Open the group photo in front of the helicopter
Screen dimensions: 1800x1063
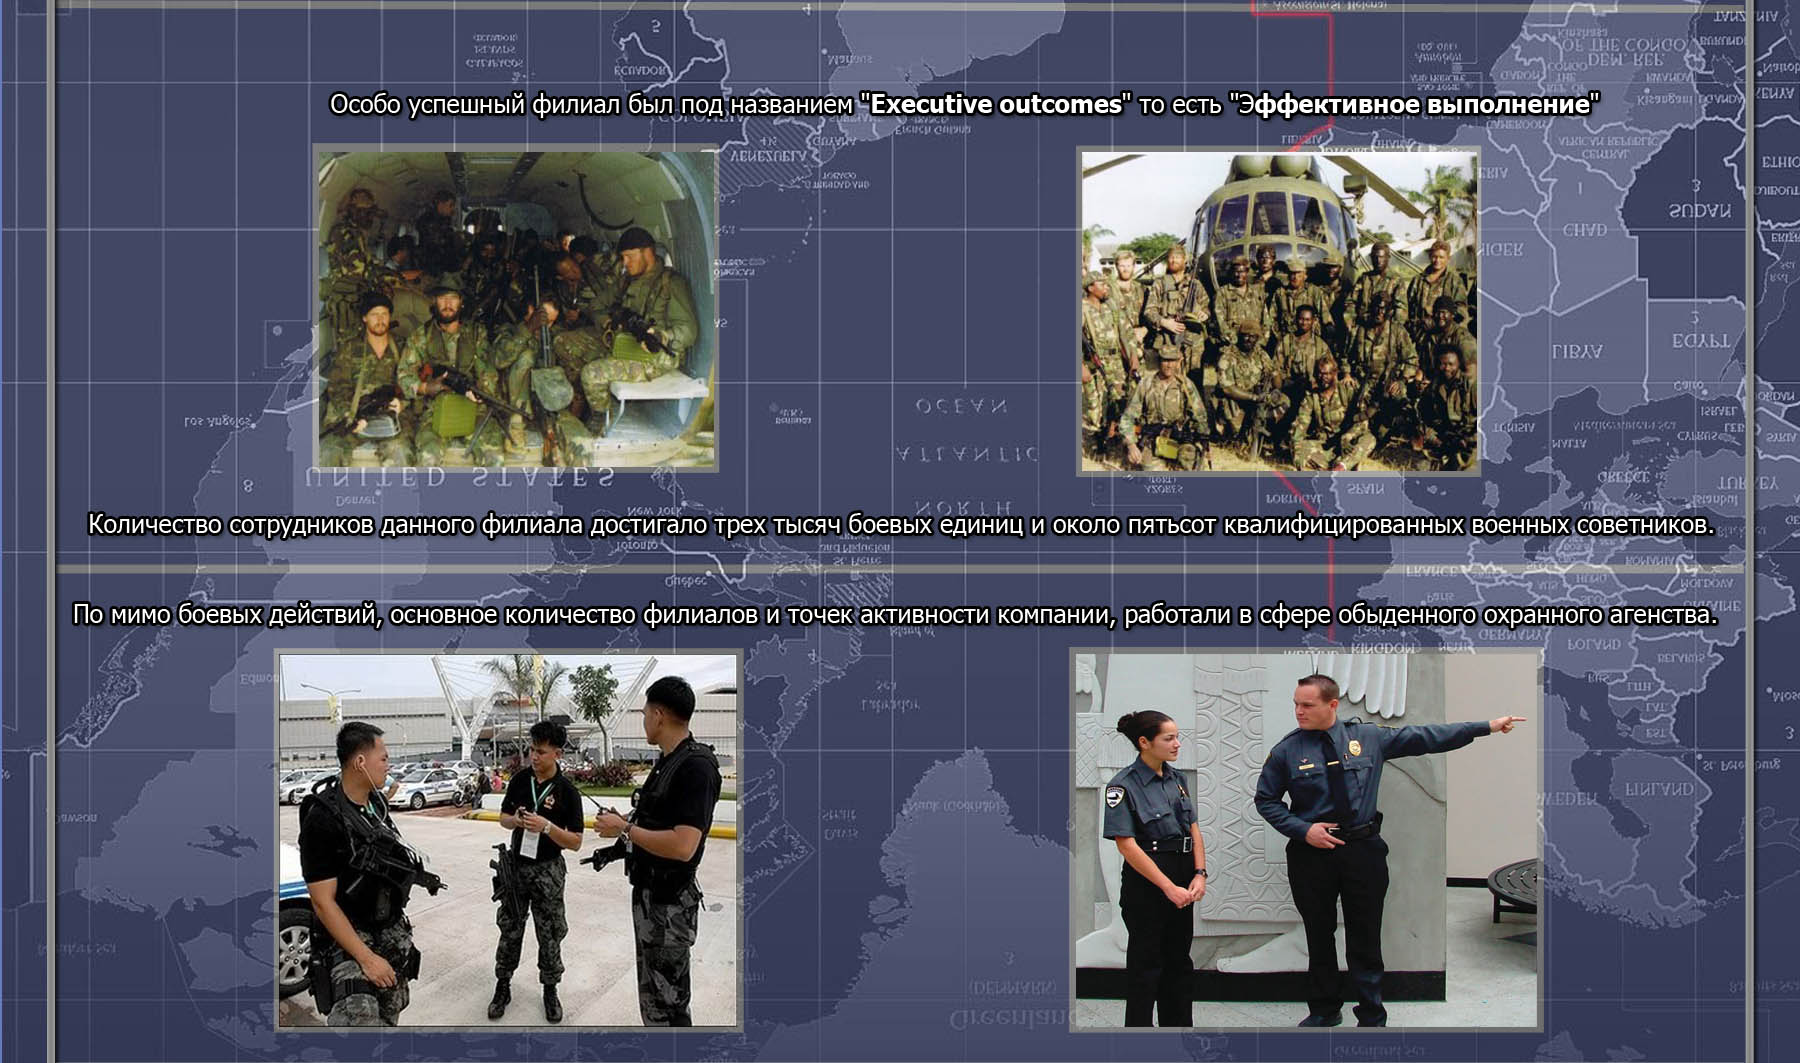(1279, 311)
